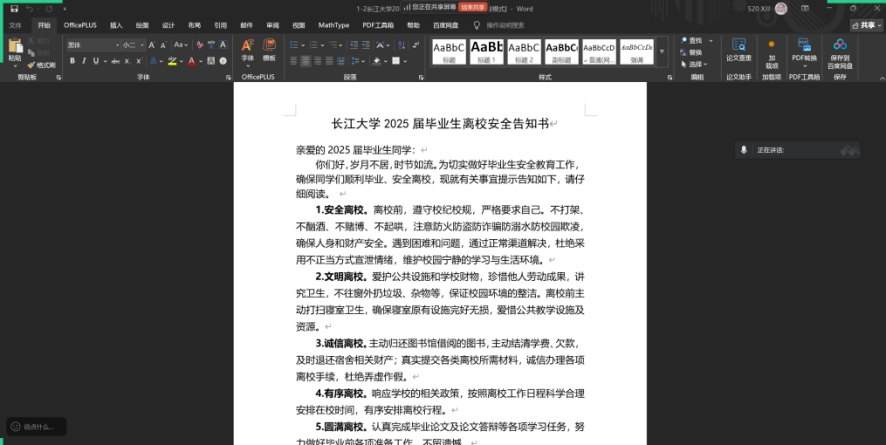Switch to the 插入 (Insert) tab
Screen dimensions: 886x445
(x=116, y=24)
